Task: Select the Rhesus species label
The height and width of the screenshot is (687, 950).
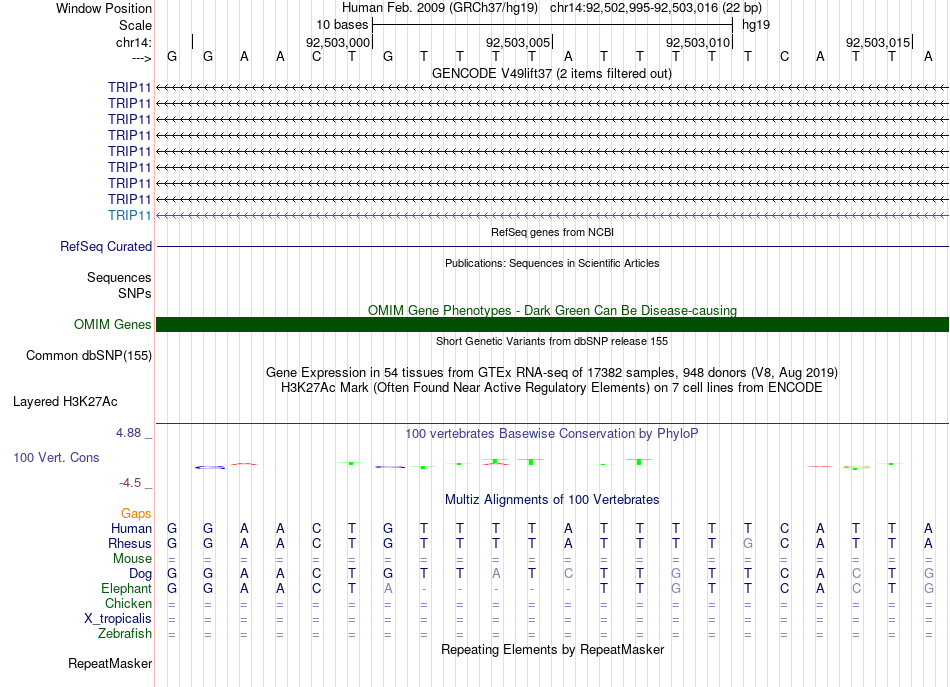Action: tap(130, 543)
